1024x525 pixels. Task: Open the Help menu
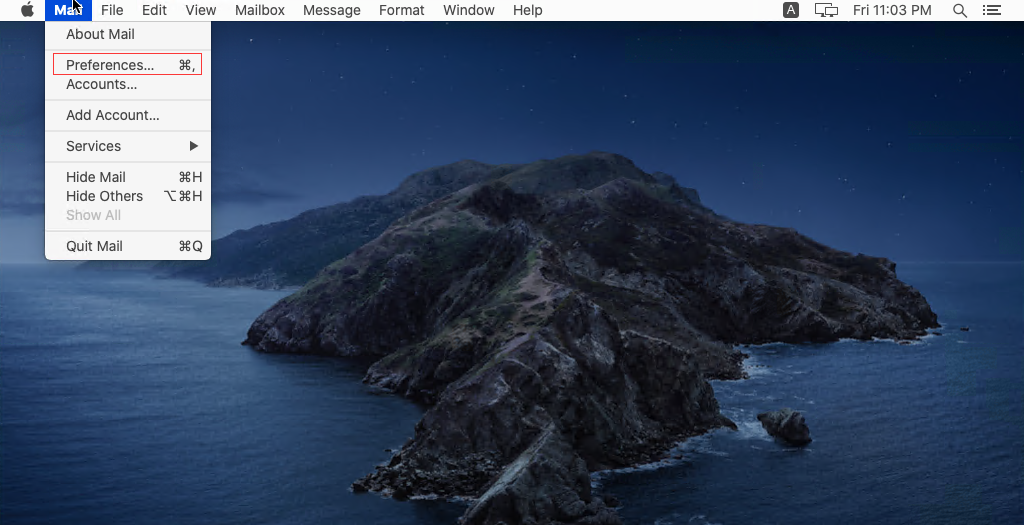(x=527, y=10)
